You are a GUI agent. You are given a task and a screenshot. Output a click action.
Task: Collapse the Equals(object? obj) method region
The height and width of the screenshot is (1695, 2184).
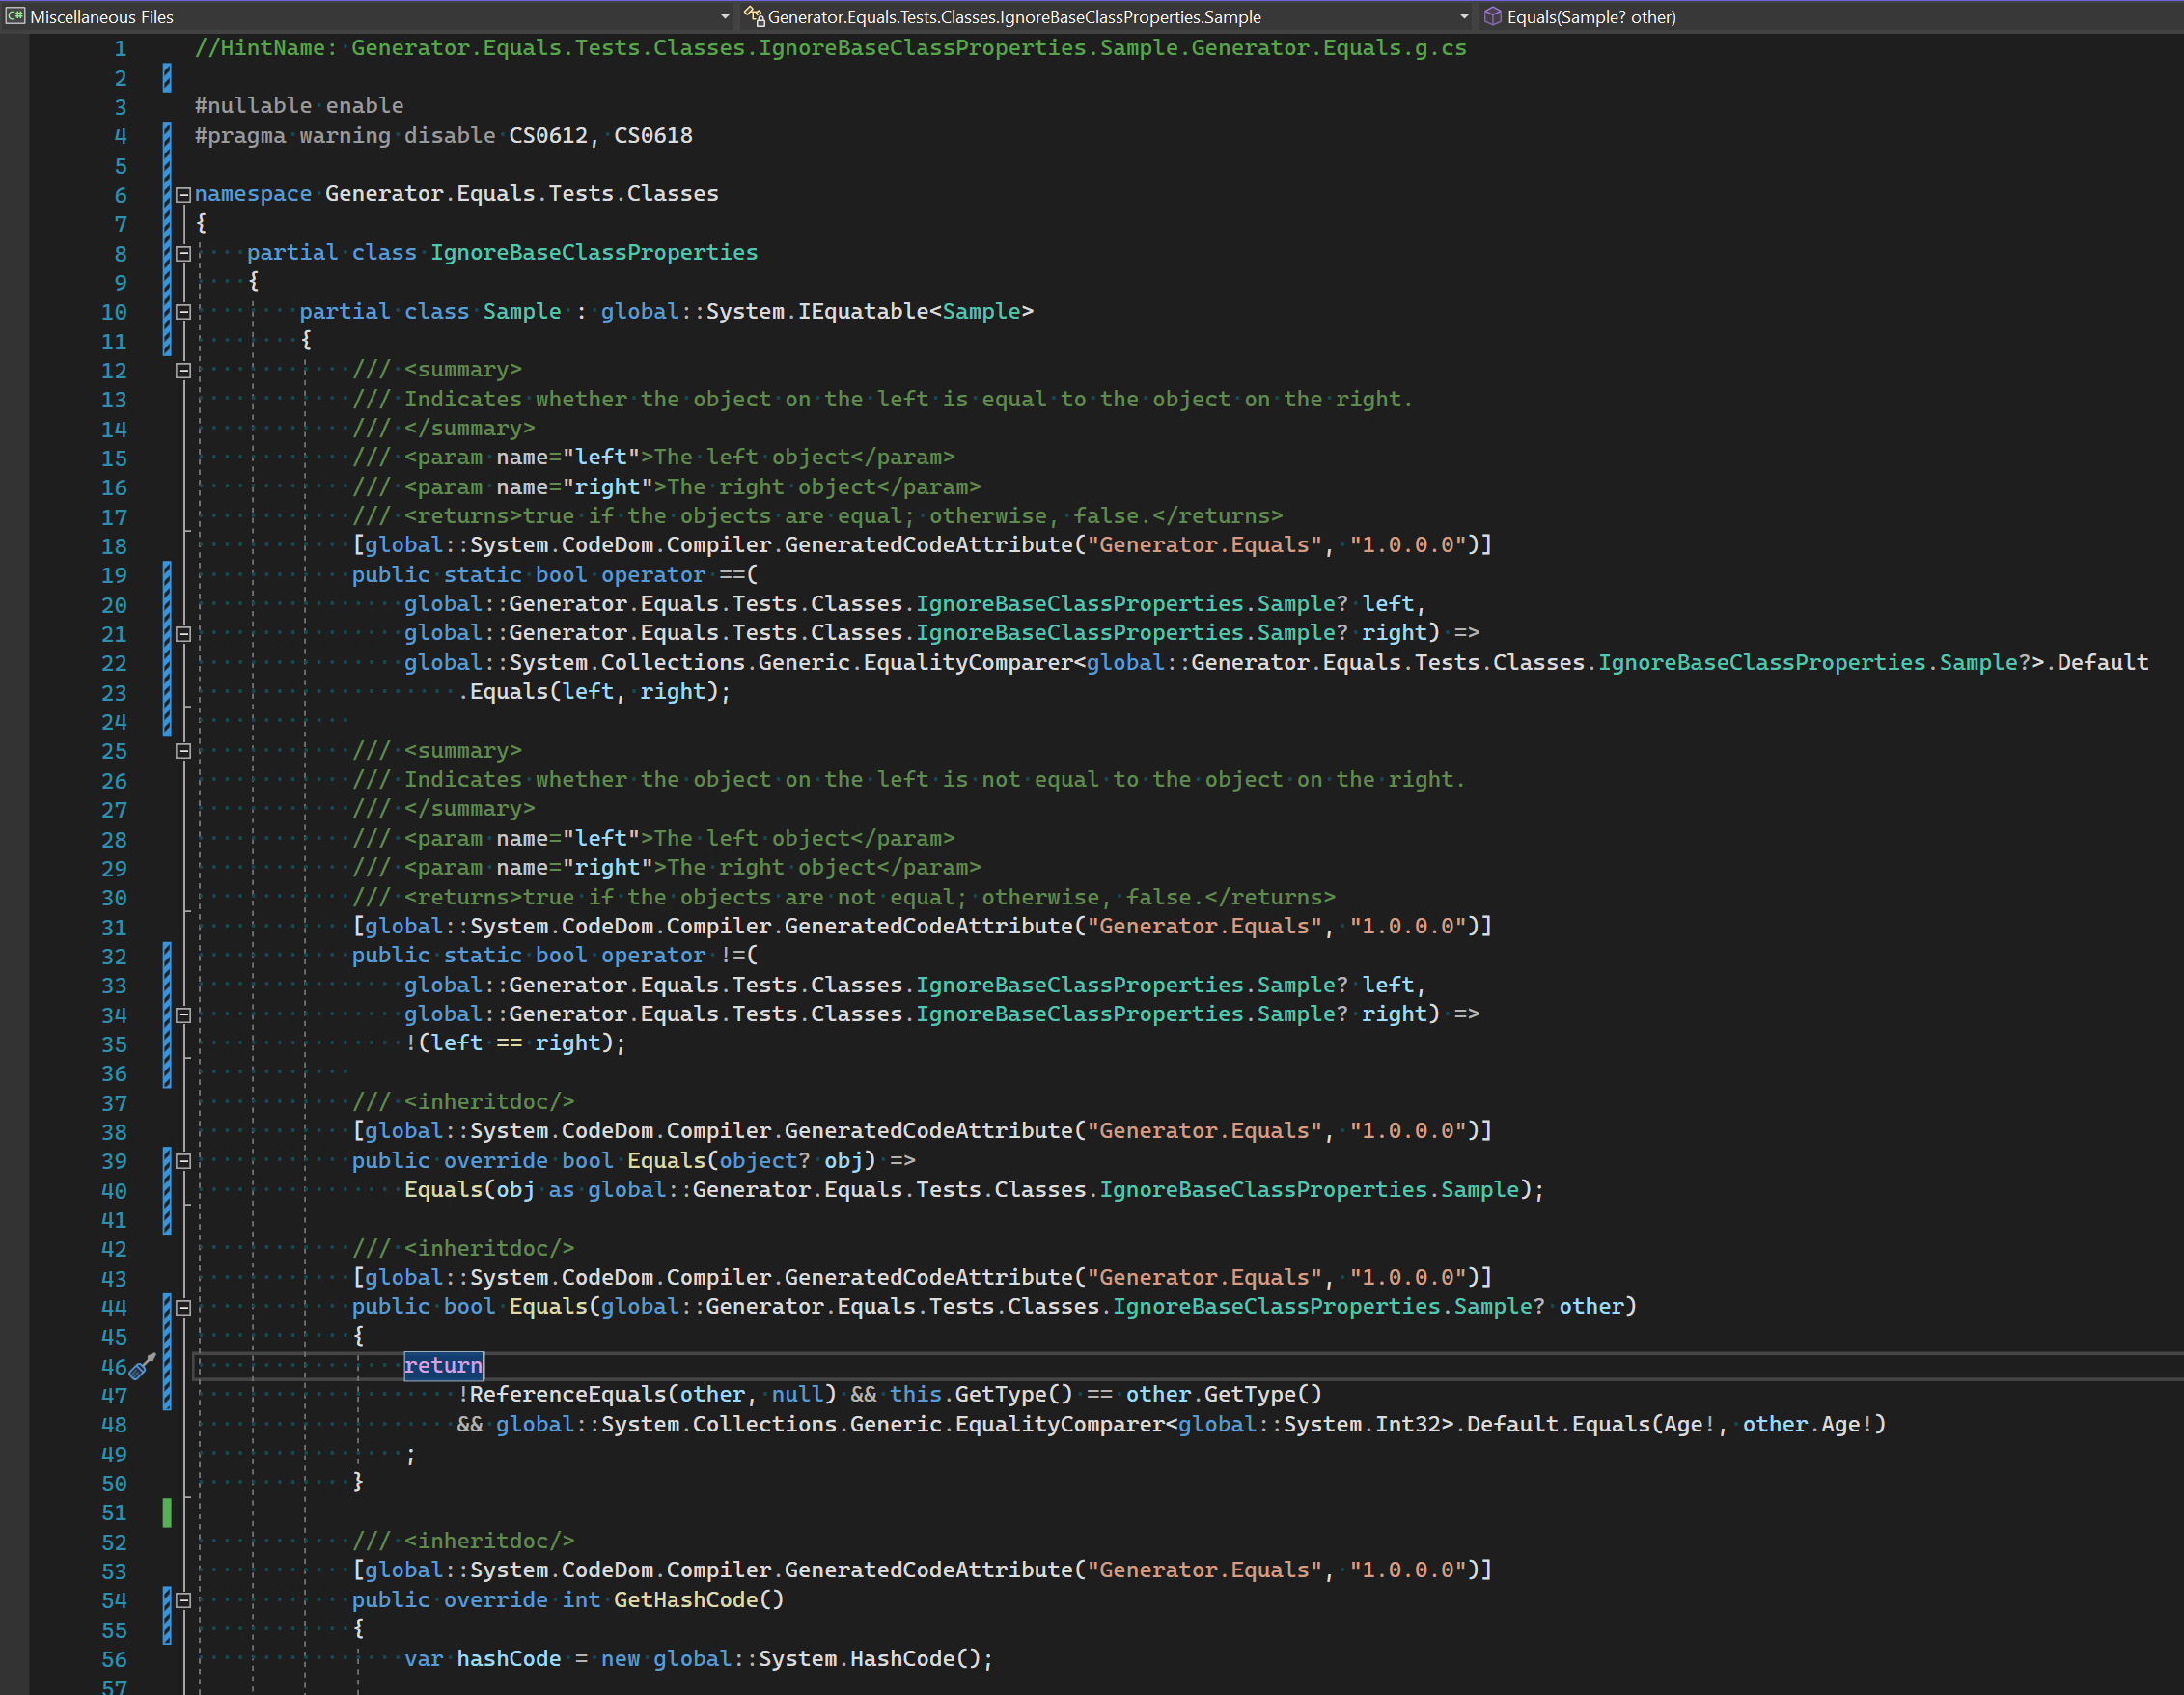click(x=183, y=1161)
